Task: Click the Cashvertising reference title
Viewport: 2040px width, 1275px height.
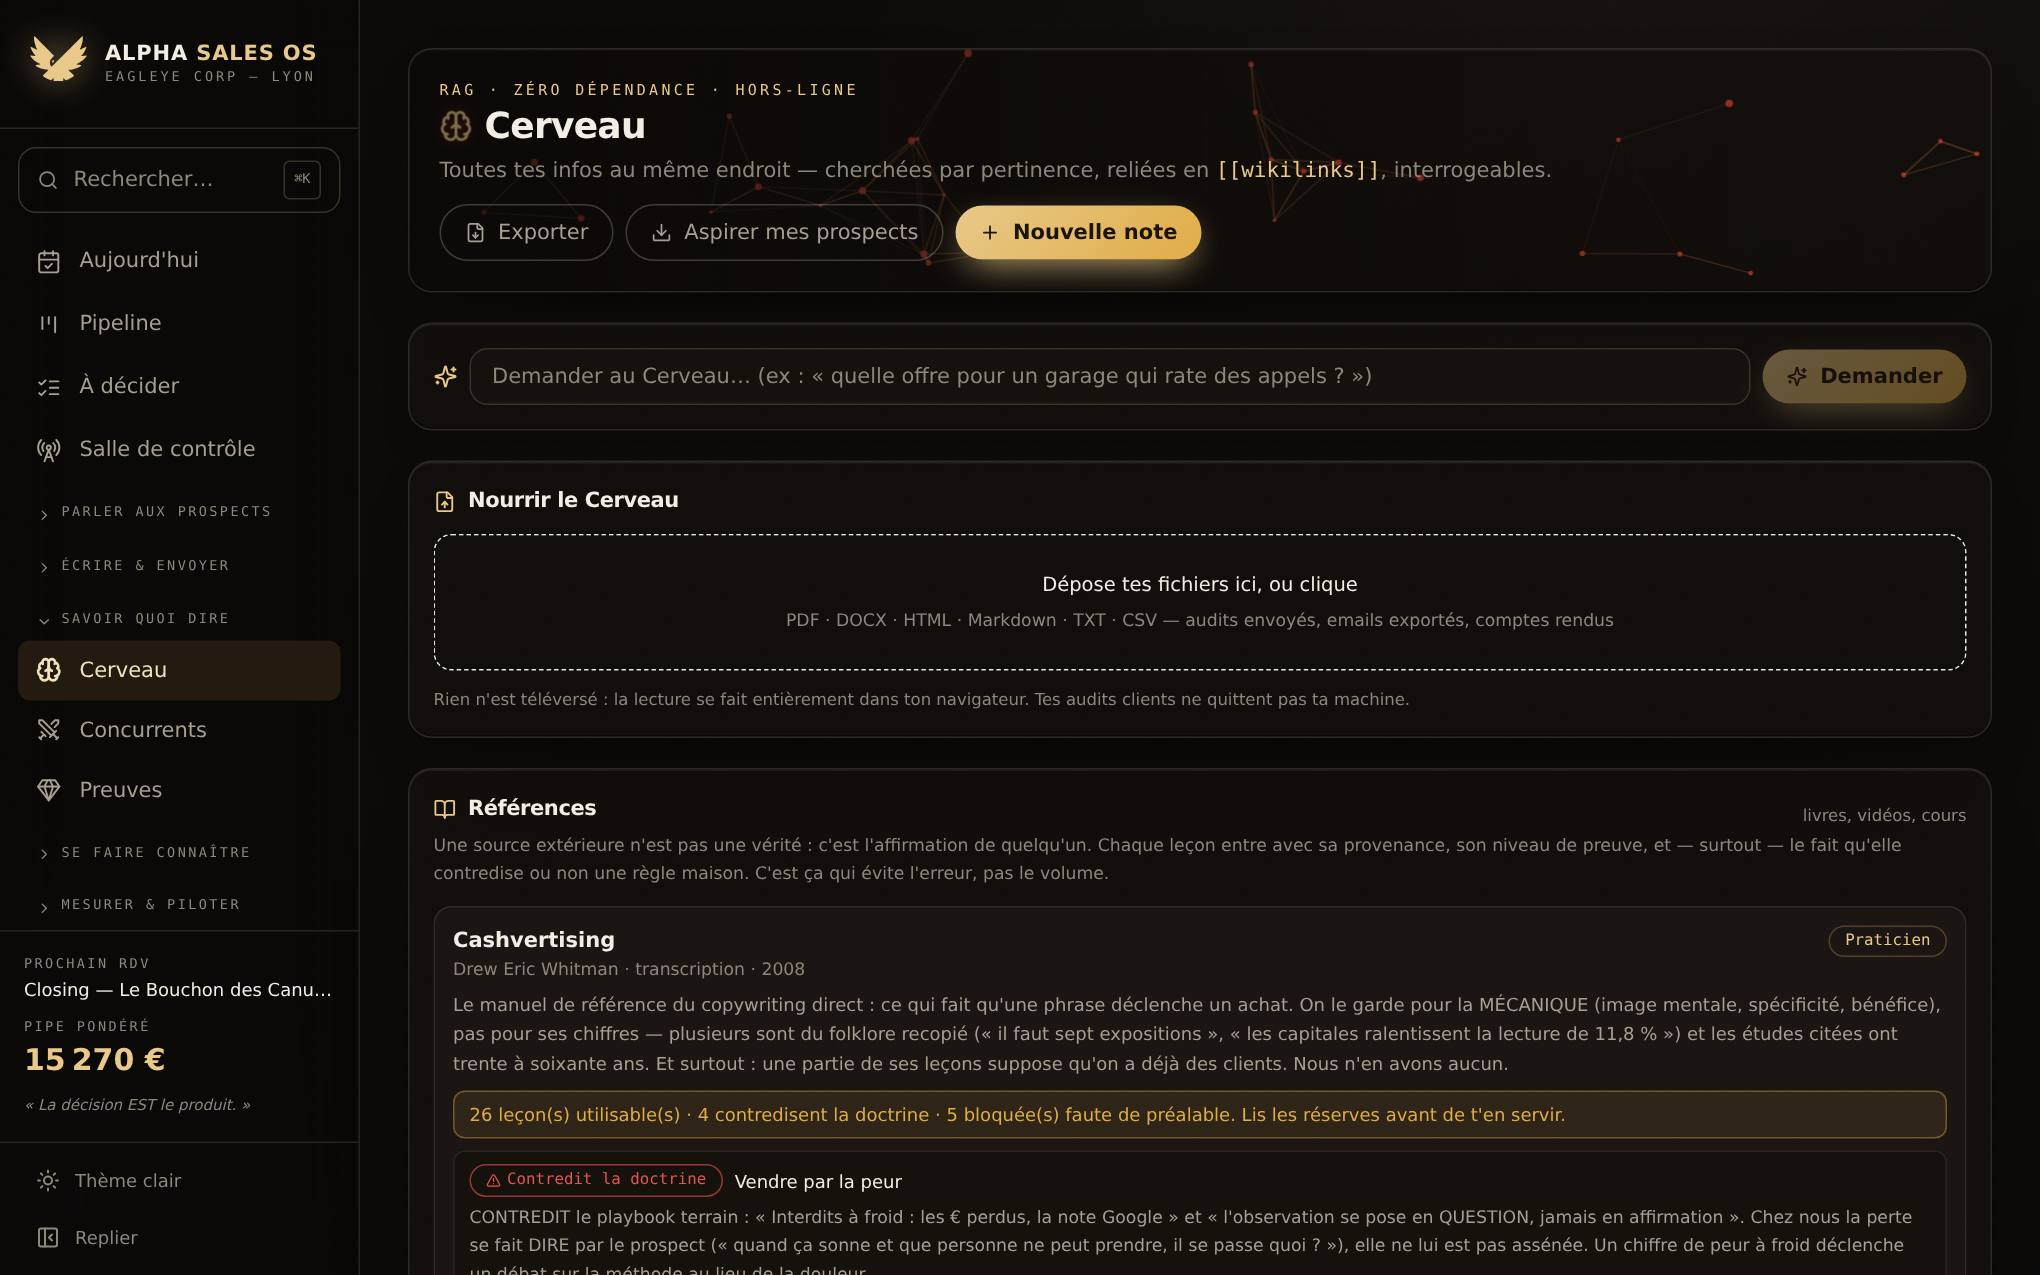Action: [x=534, y=940]
